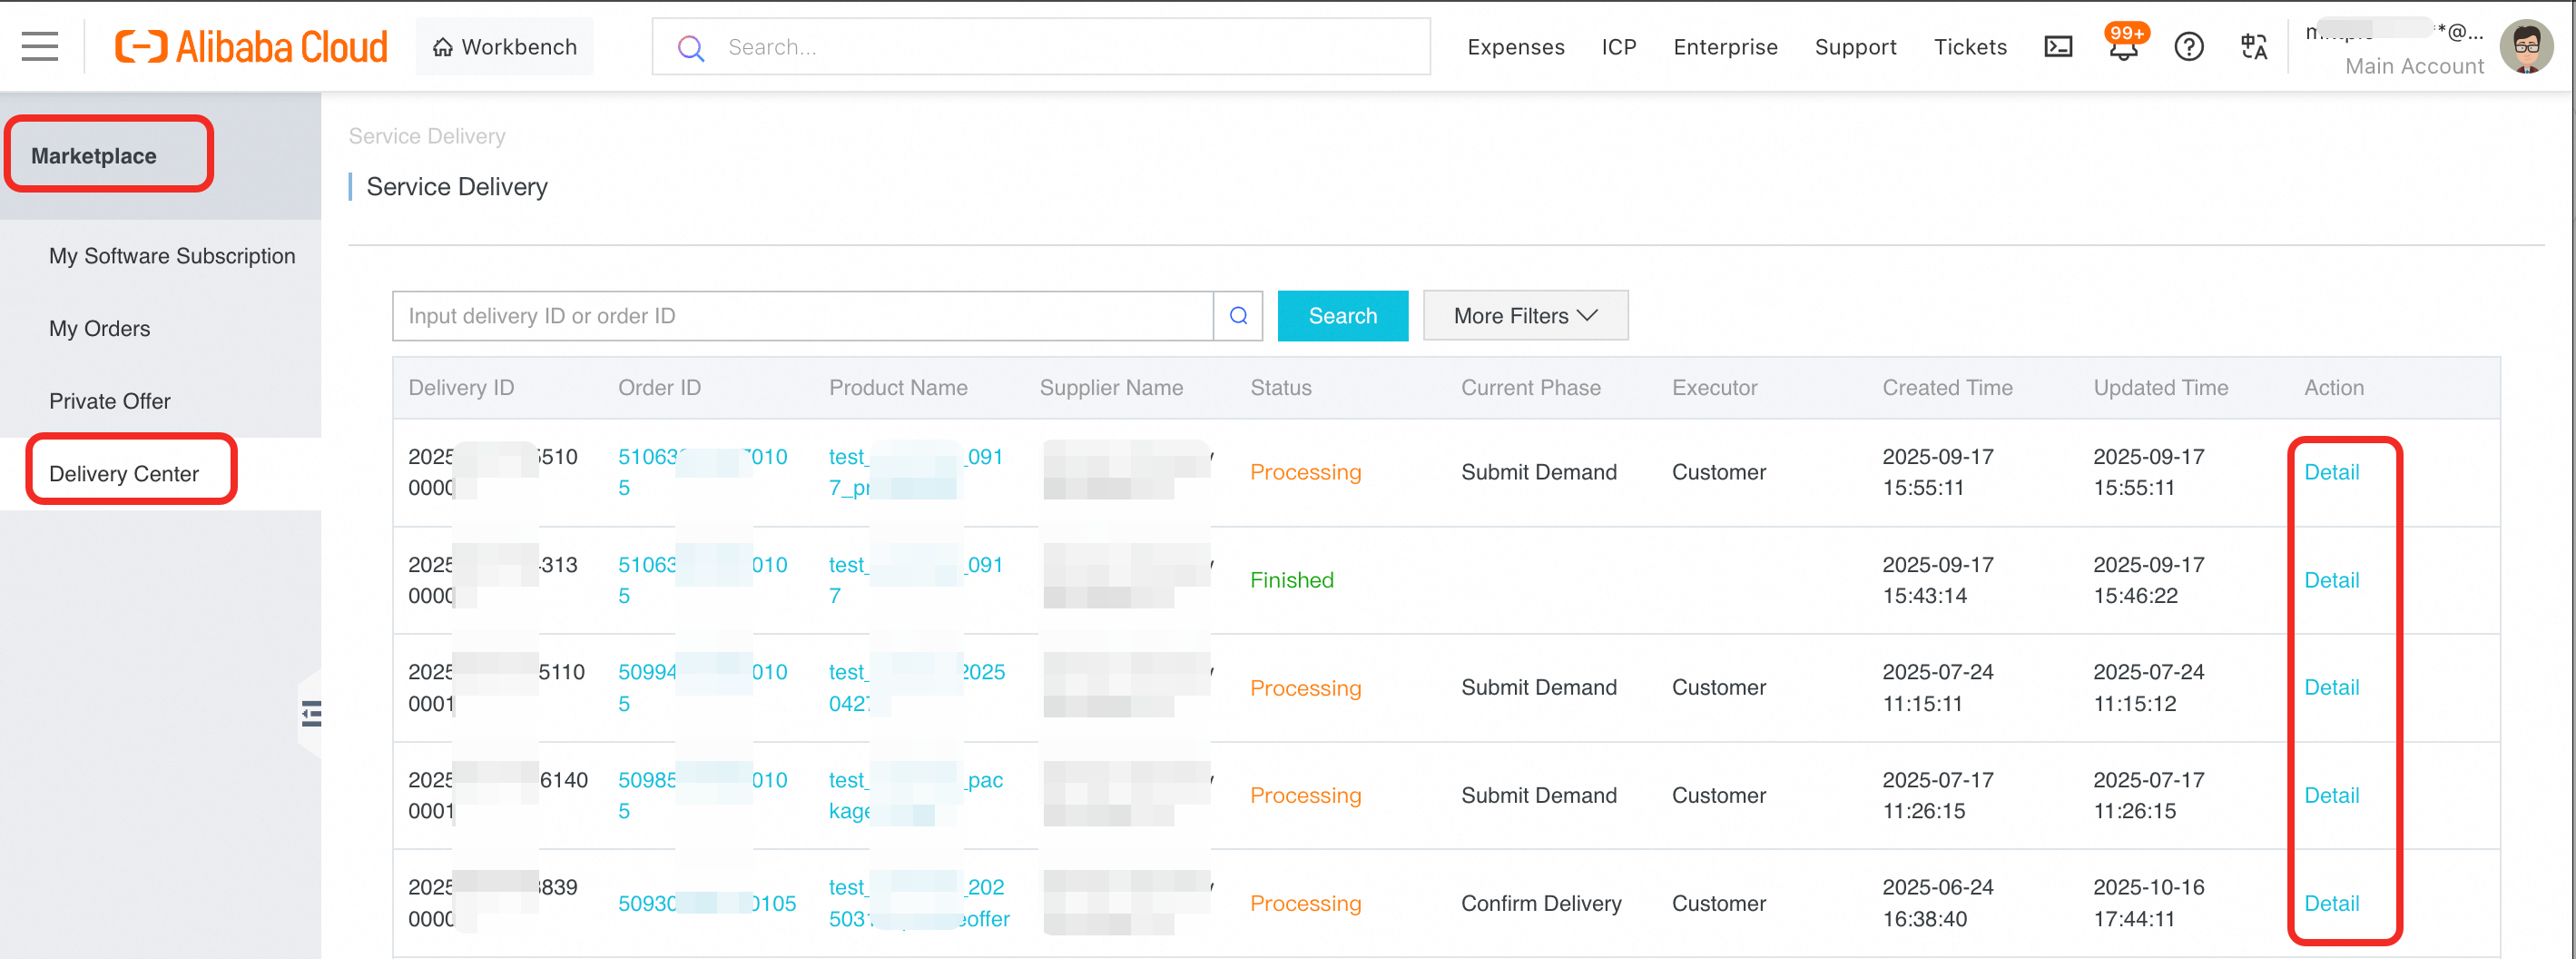2576x959 pixels.
Task: Click the magnifier icon beside delivery ID input
Action: click(1238, 316)
